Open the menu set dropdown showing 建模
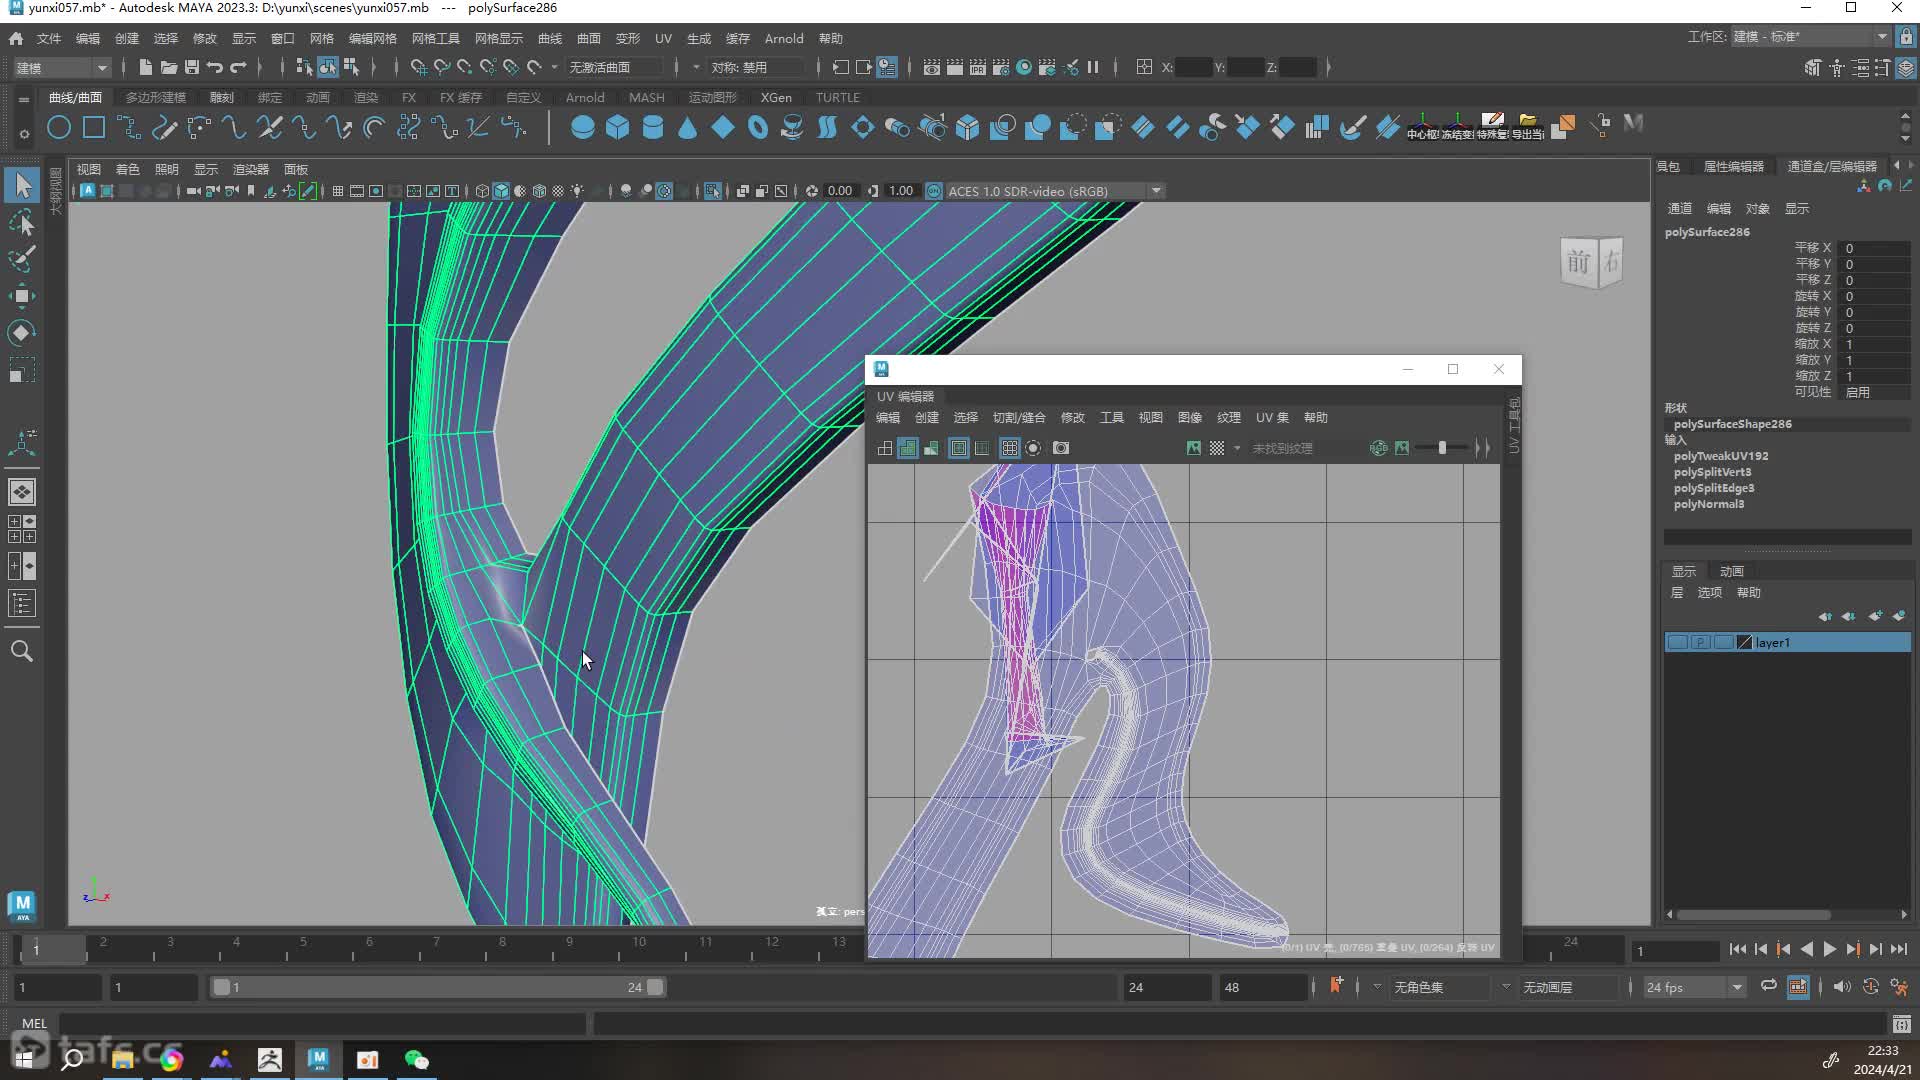Viewport: 1920px width, 1080px height. pyautogui.click(x=61, y=67)
